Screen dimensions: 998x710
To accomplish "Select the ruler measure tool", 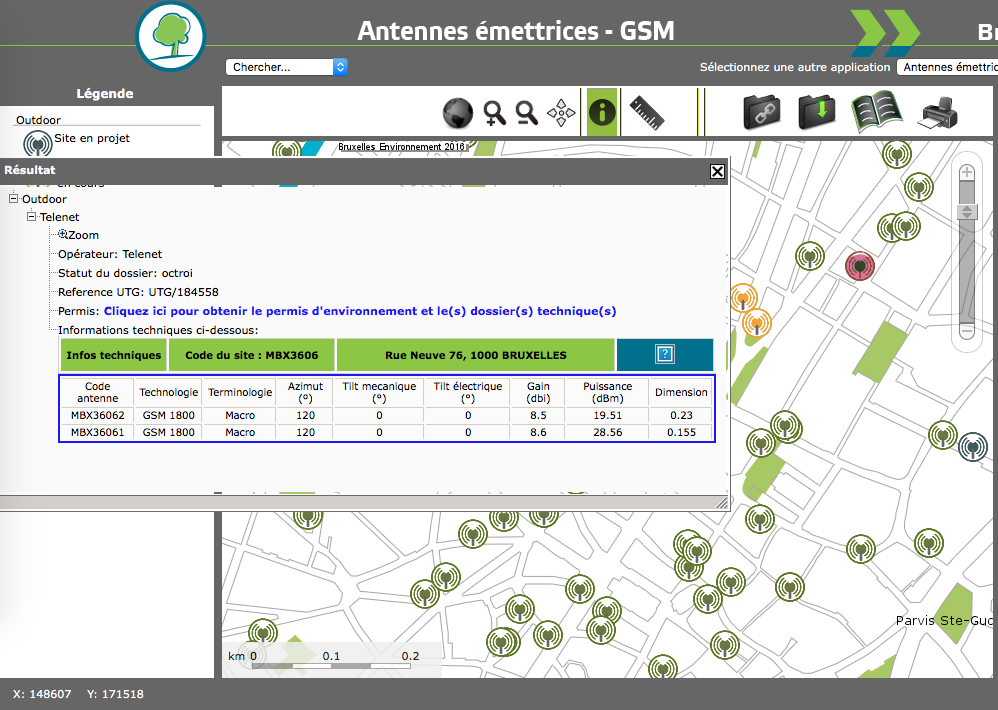I will tap(647, 113).
